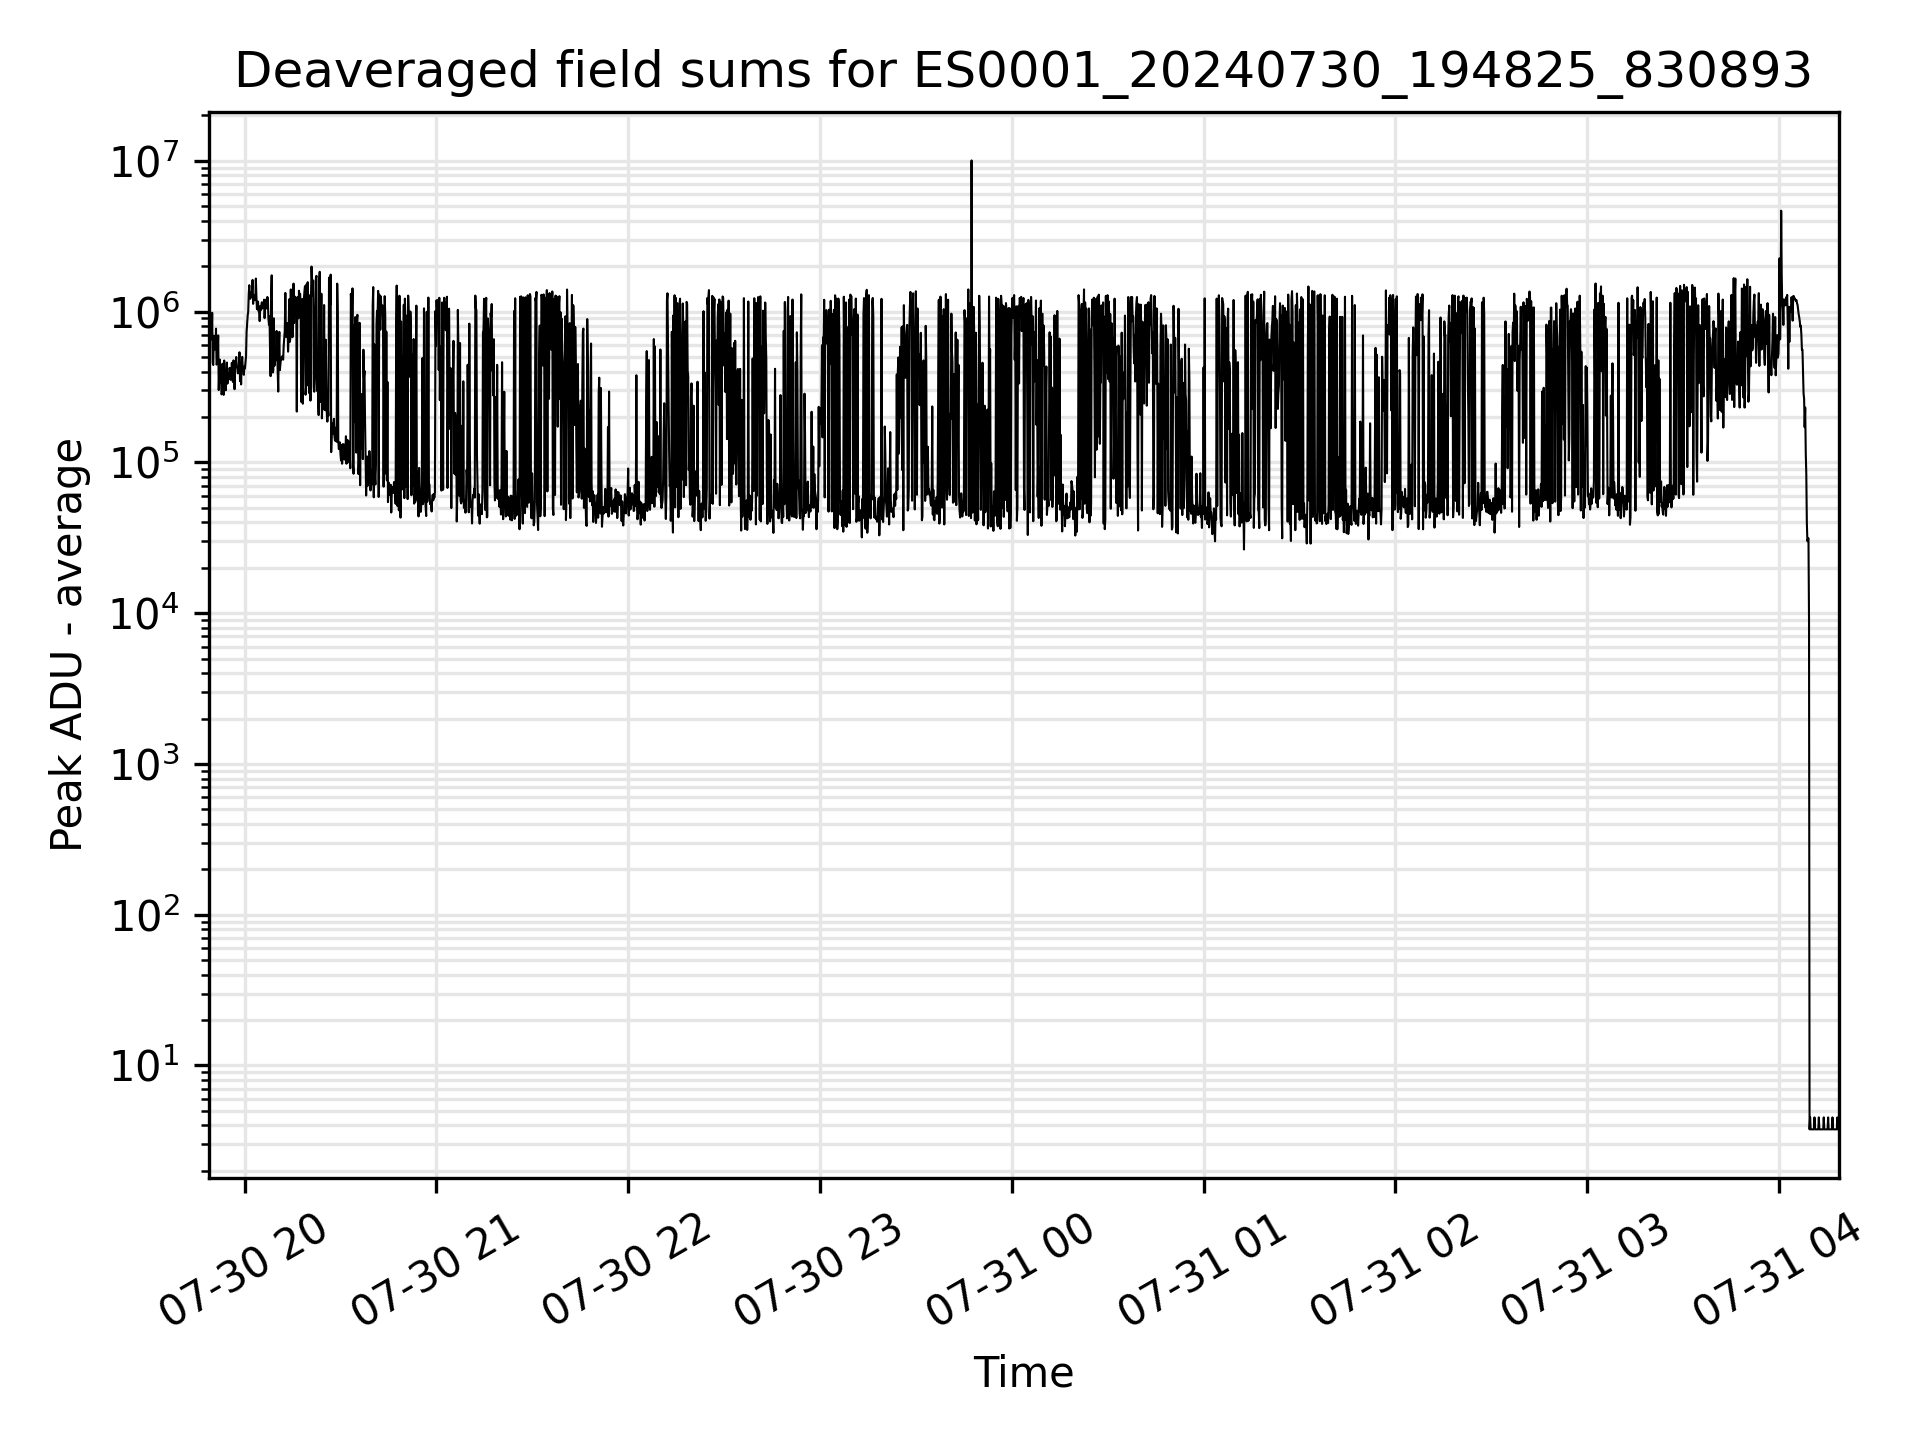1920x1440 pixels.
Task: Click the 10^3 y-axis tick label
Action: tap(147, 765)
